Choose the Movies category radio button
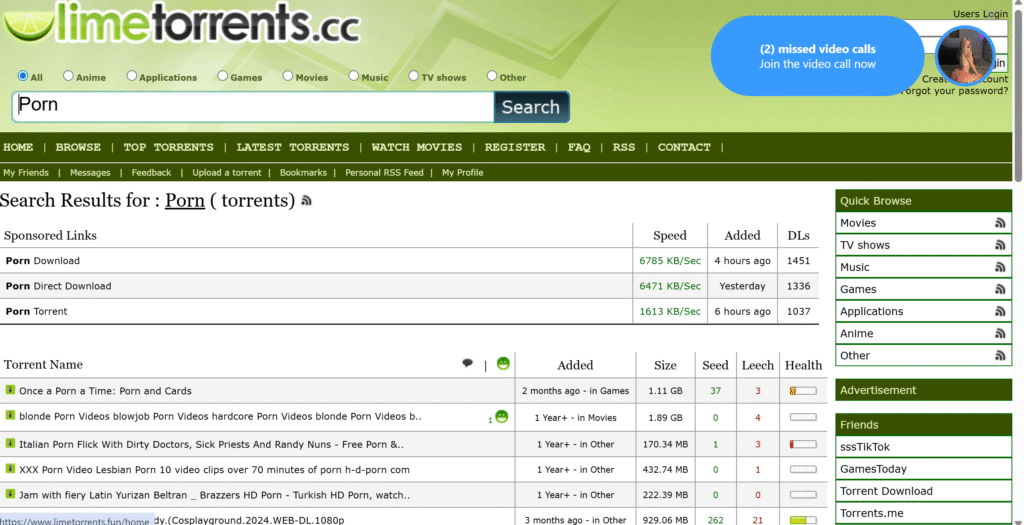Screen dimensions: 1024x525 click(x=288, y=76)
